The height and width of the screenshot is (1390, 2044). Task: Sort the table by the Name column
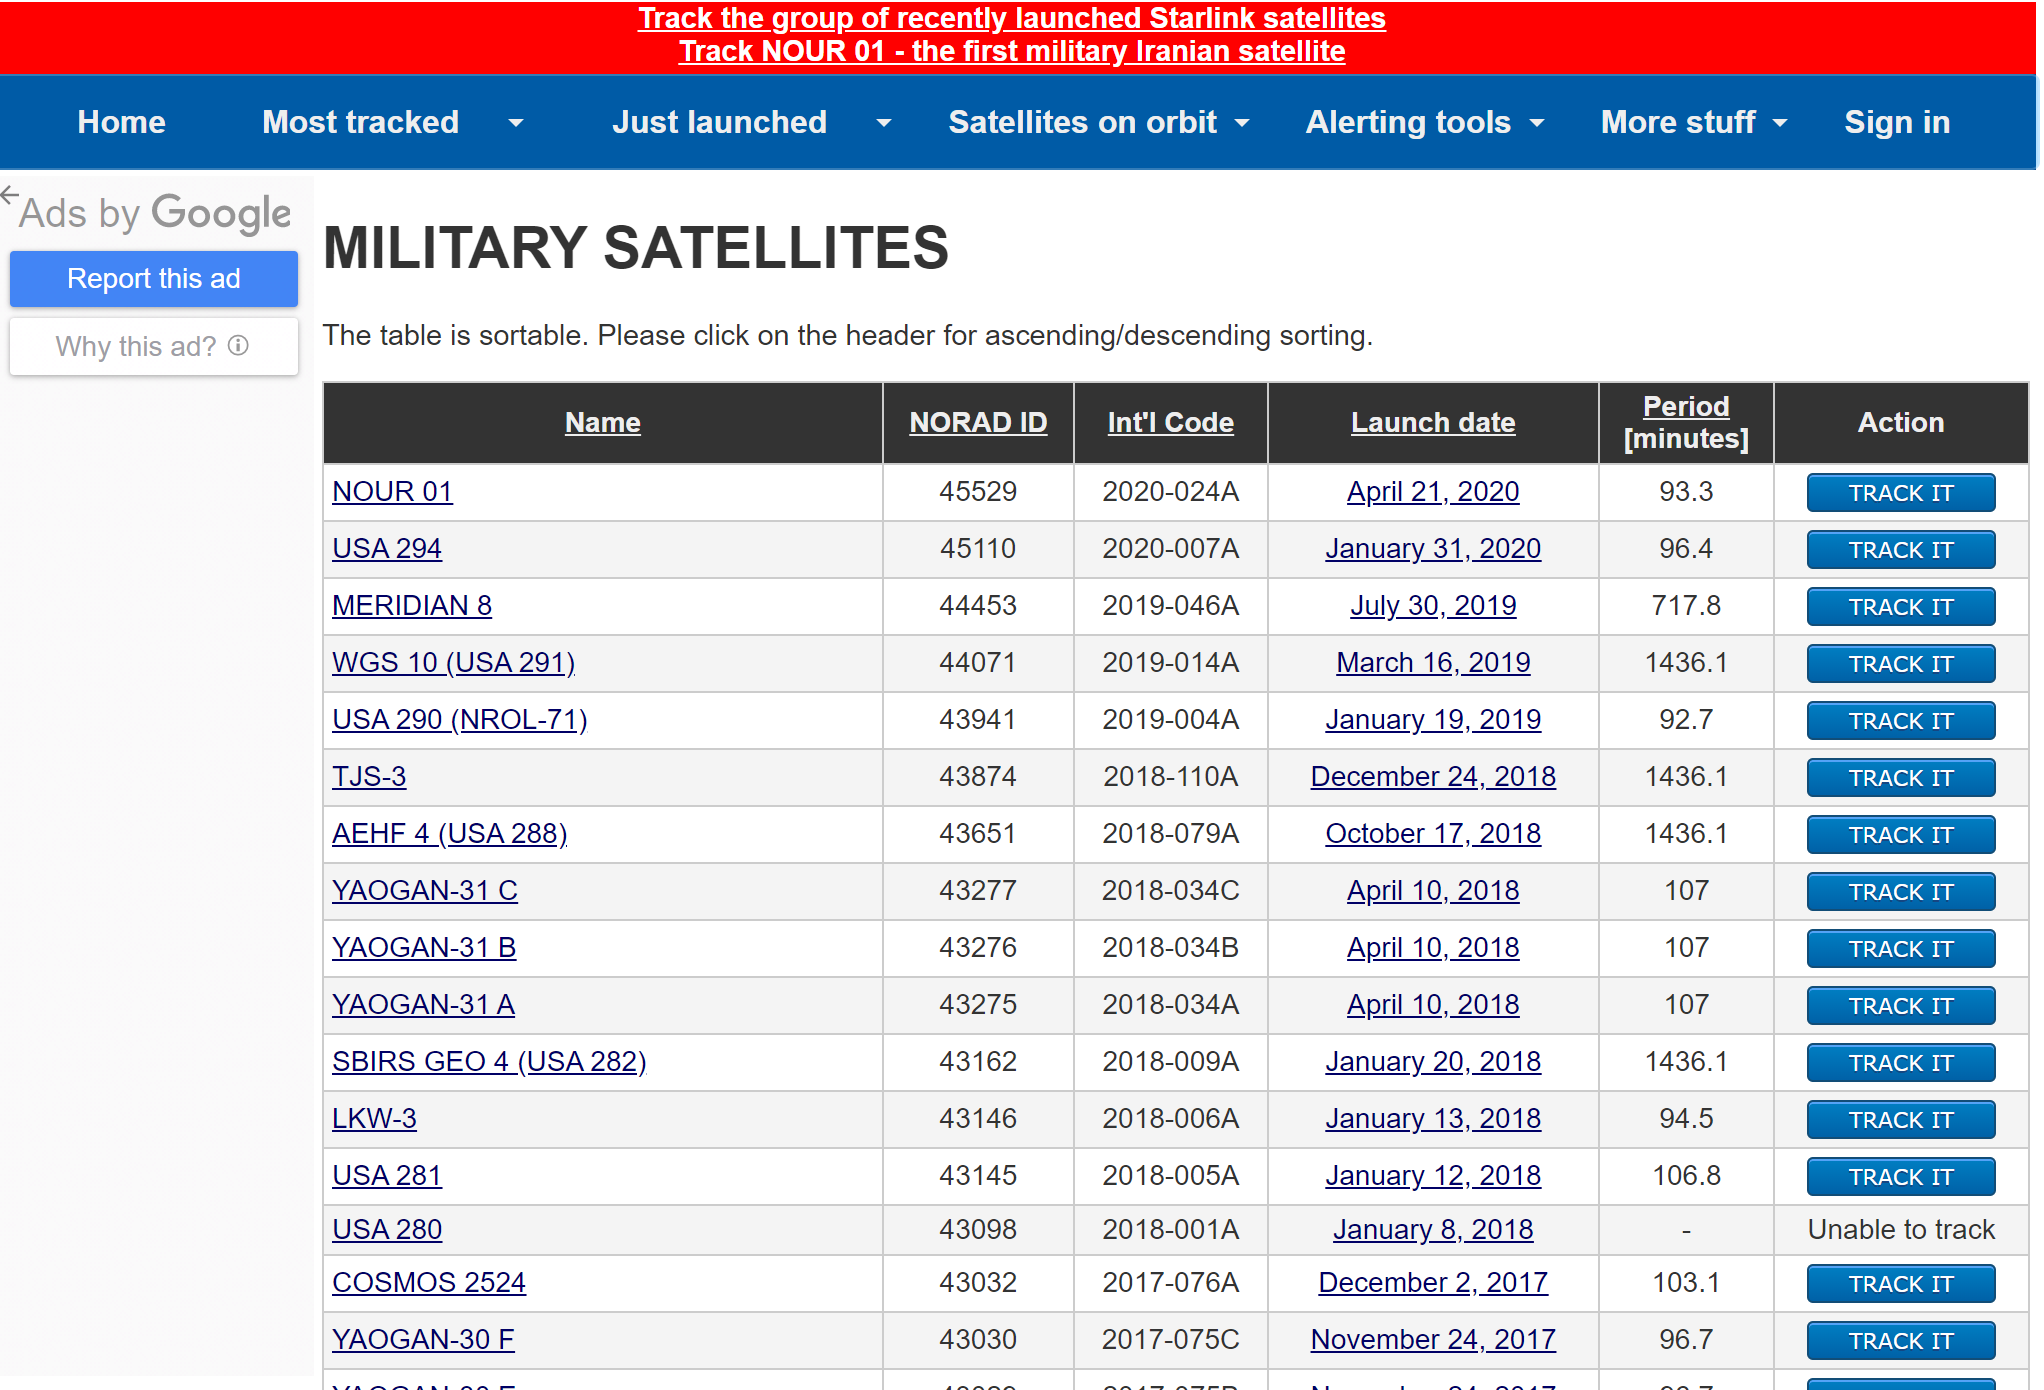click(602, 422)
